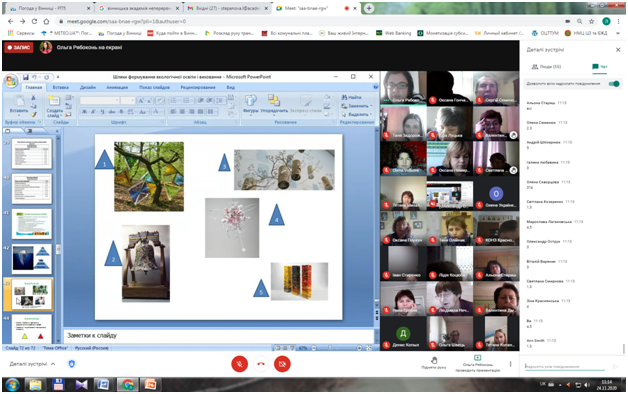The image size is (628, 394).
Task: Click the taskbar volume speaker icon
Action: (587, 385)
